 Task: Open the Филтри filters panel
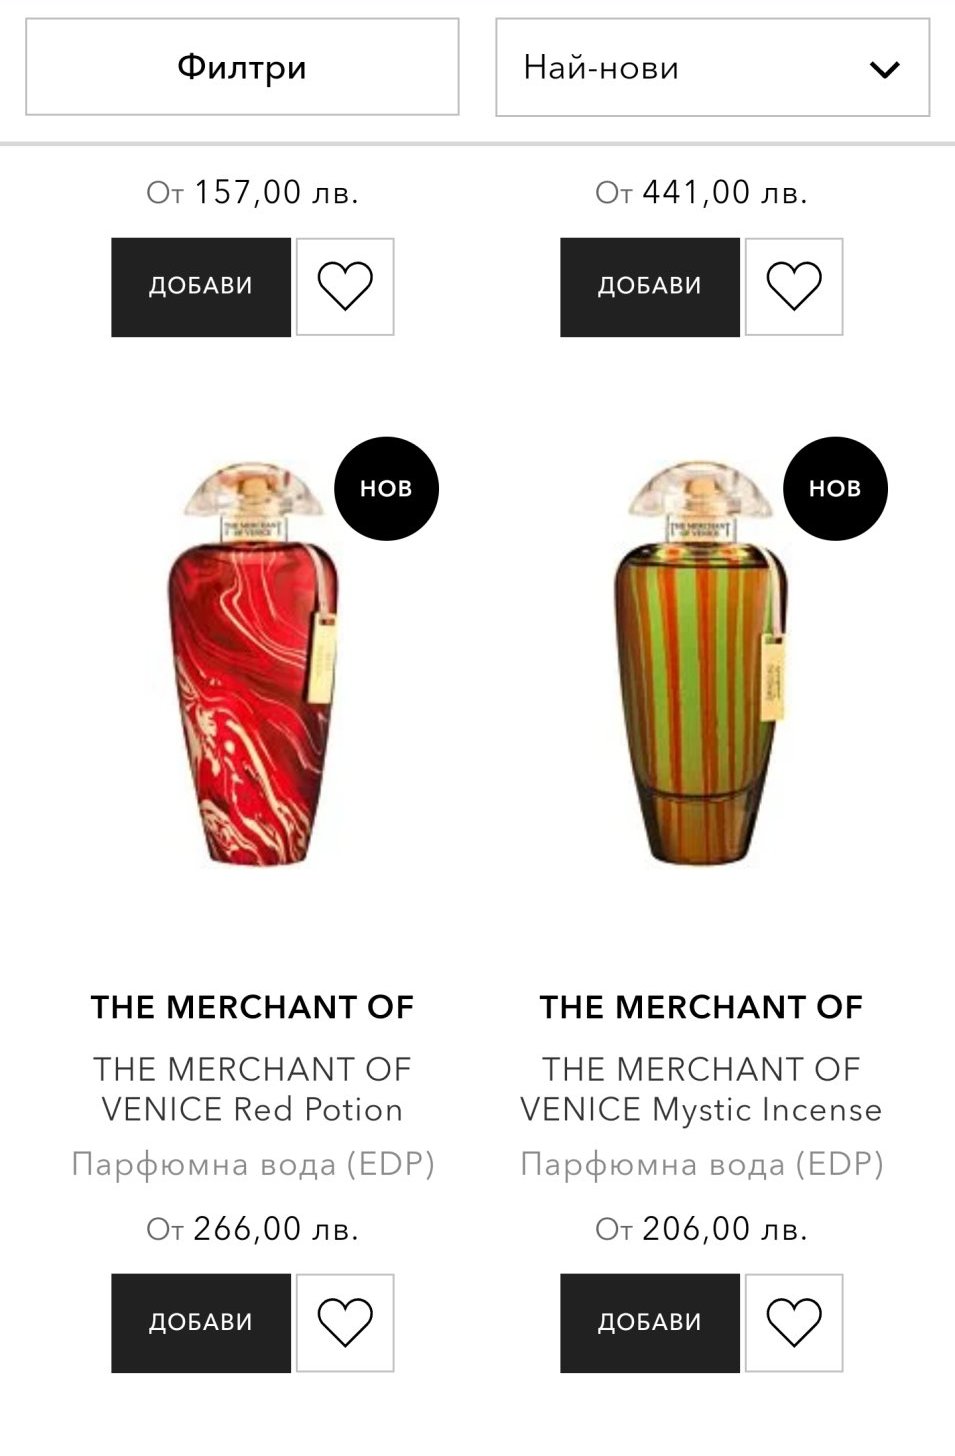[x=242, y=67]
